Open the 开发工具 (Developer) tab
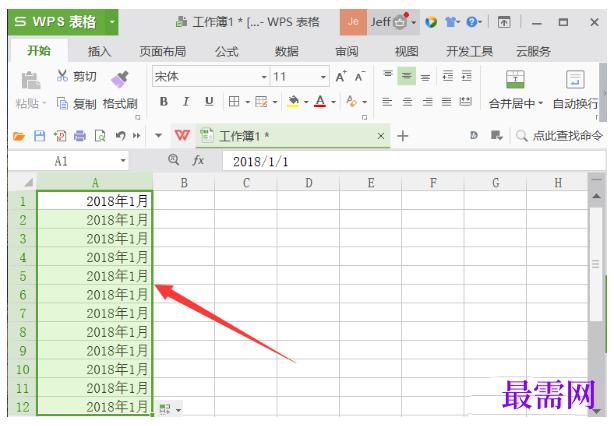Image resolution: width=614 pixels, height=426 pixels. (x=470, y=51)
